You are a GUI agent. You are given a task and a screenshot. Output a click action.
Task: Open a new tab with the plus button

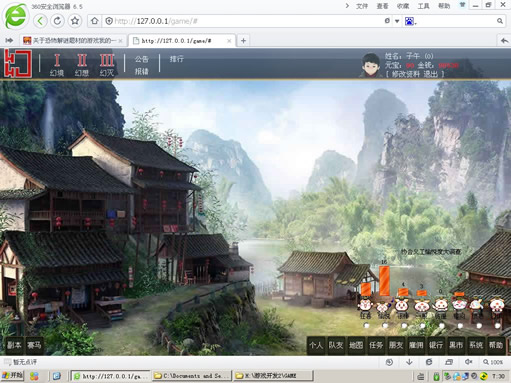[243, 41]
